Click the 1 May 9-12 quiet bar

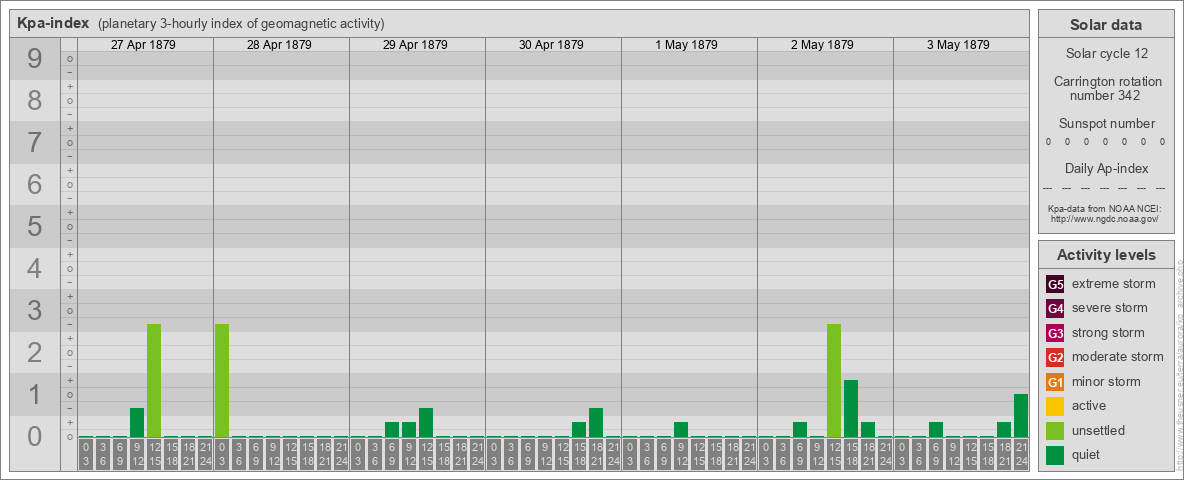(680, 429)
